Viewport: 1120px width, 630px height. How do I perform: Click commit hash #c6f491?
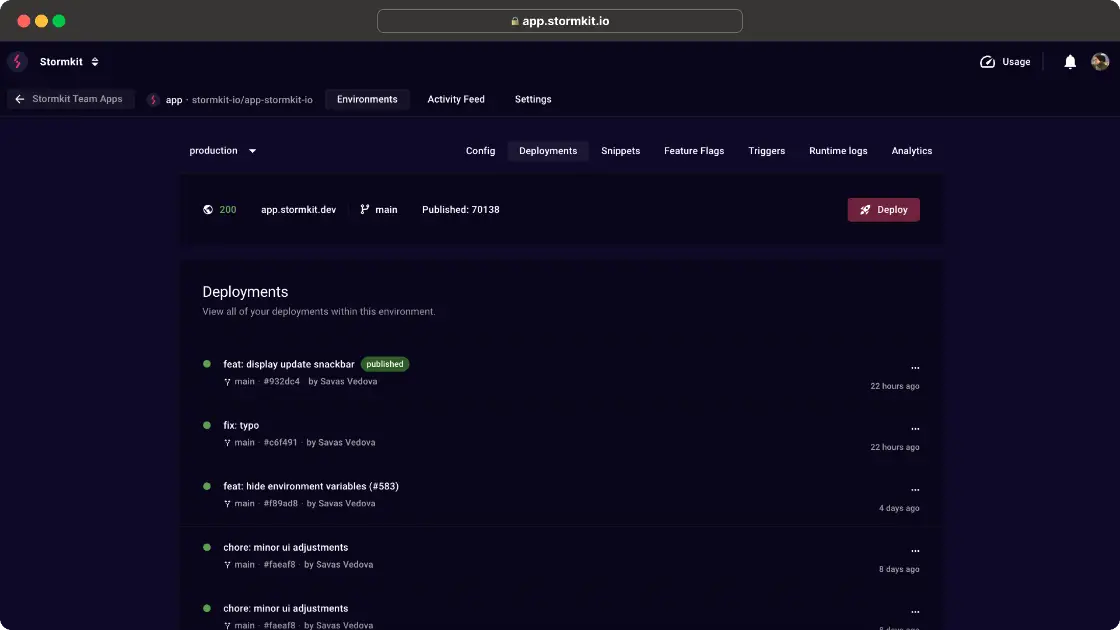pyautogui.click(x=280, y=443)
